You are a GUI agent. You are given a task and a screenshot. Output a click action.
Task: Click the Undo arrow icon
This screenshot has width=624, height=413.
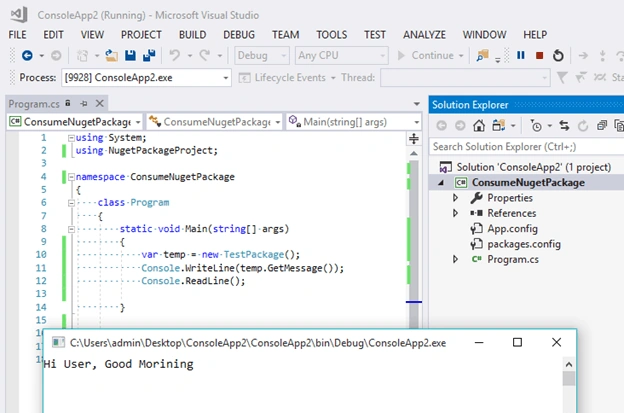pyautogui.click(x=175, y=55)
